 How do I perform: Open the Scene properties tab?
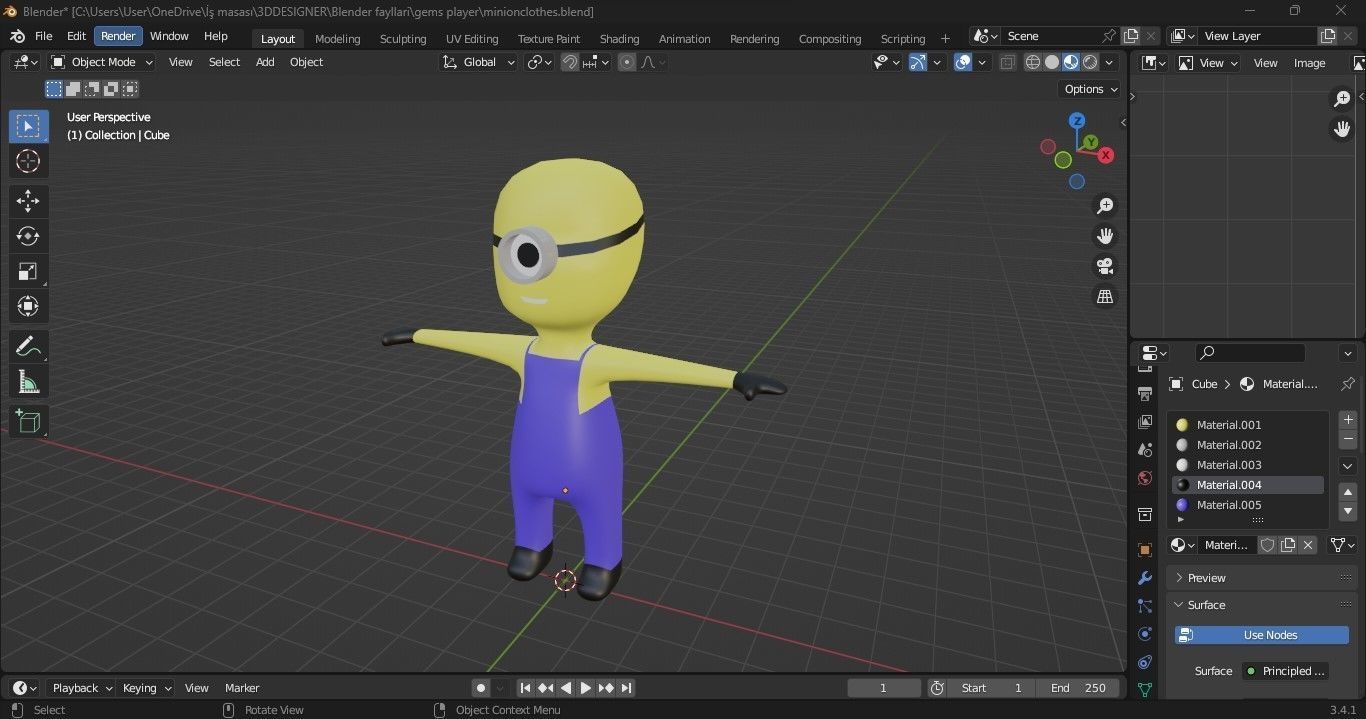coord(1145,450)
